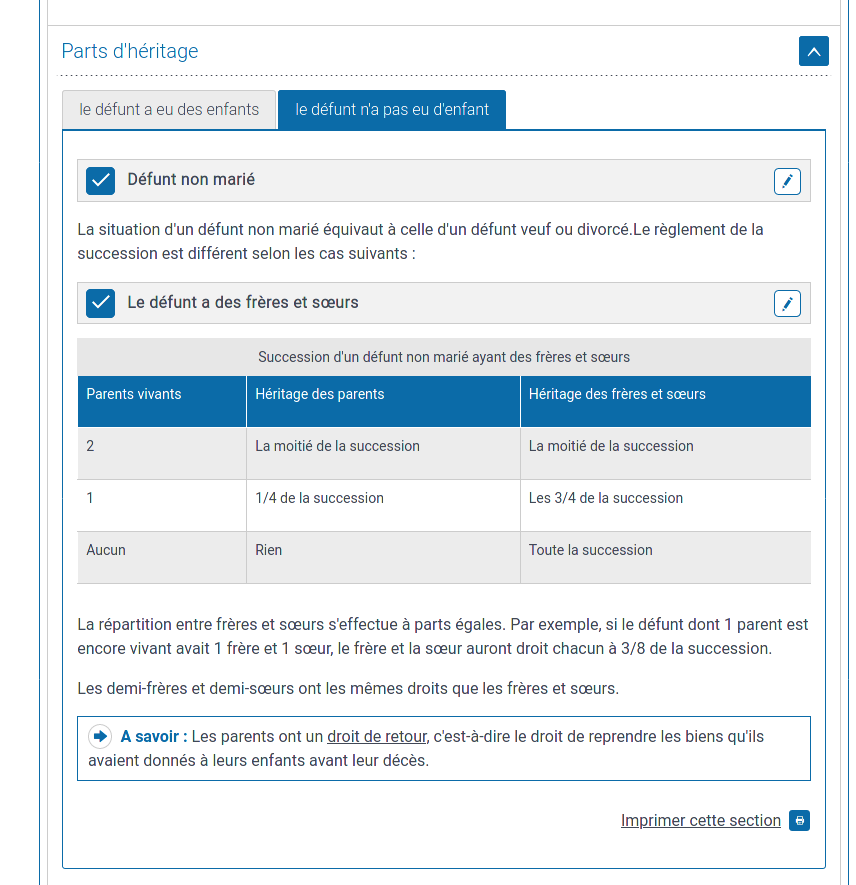Select the 'Aucun' row cell
The height and width of the screenshot is (885, 856).
(x=106, y=550)
